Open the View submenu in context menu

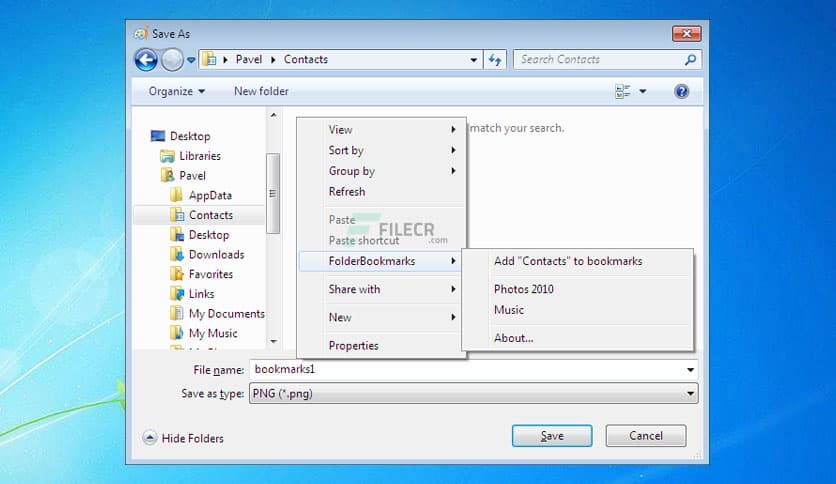pos(382,130)
